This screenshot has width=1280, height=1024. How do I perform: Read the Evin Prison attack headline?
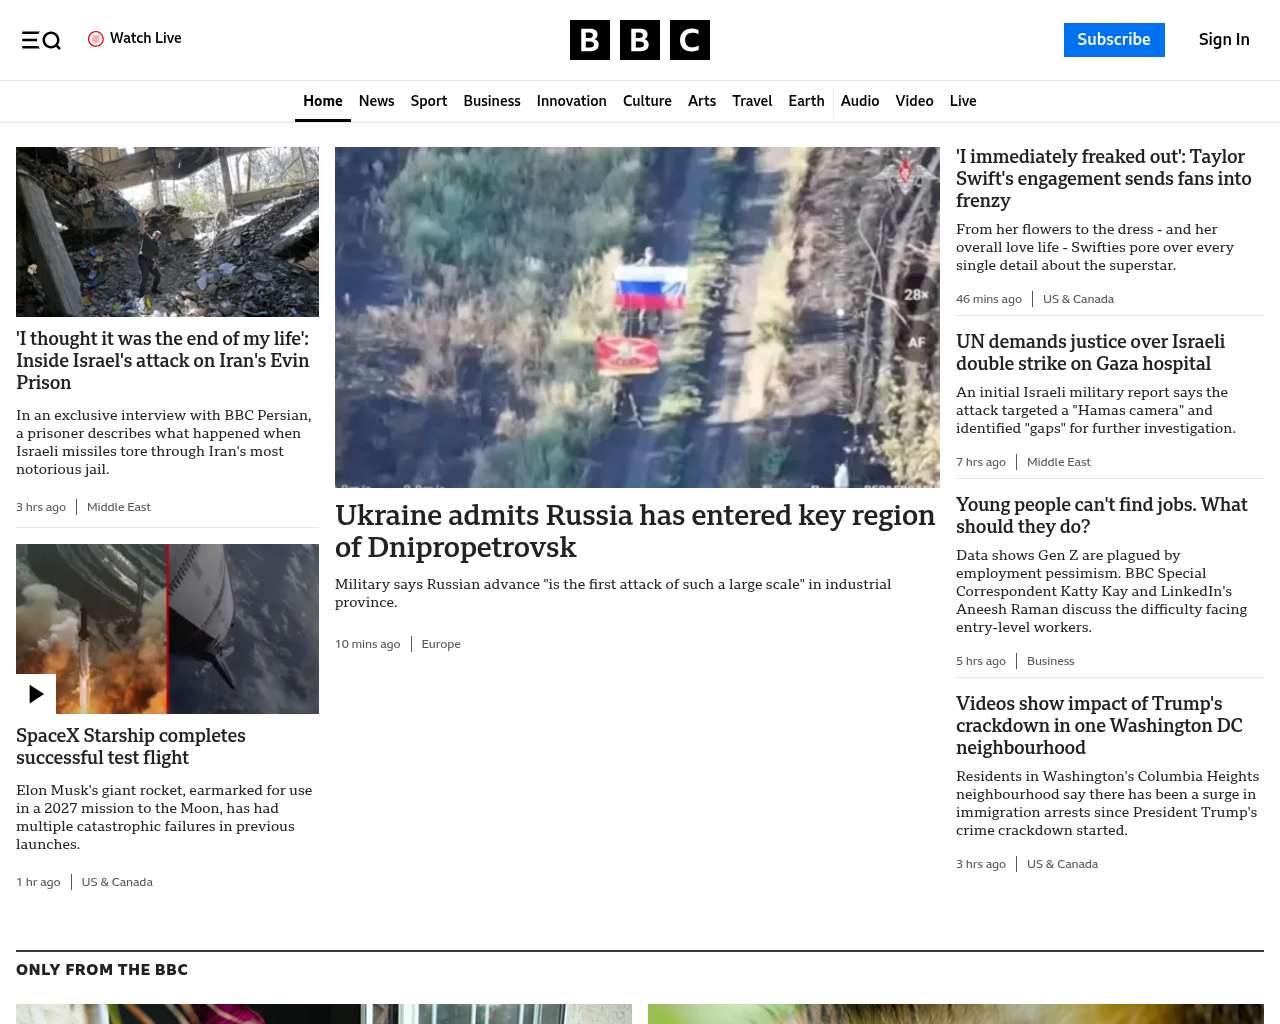click(x=163, y=360)
